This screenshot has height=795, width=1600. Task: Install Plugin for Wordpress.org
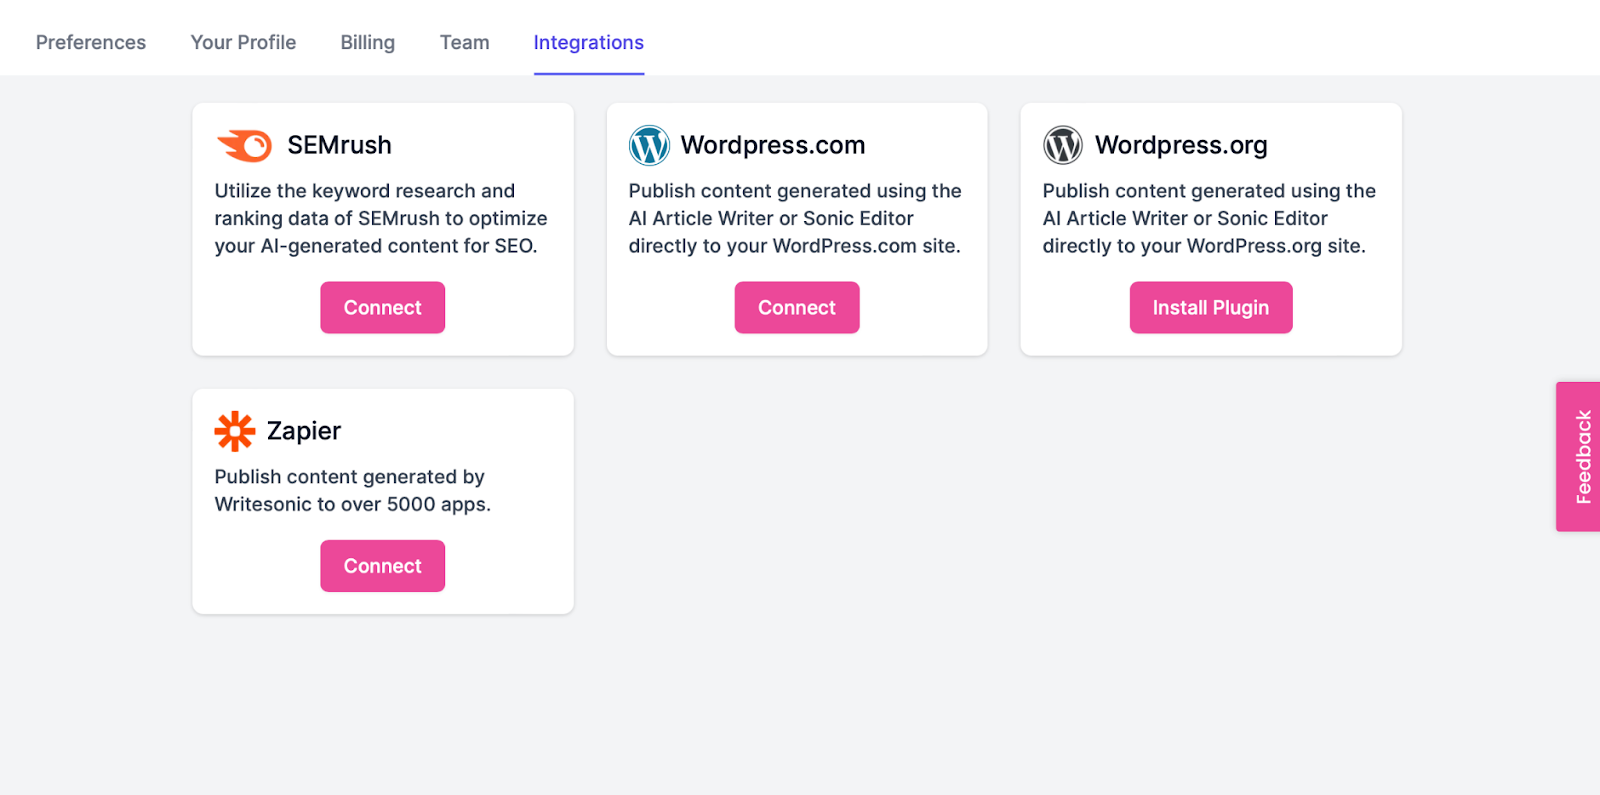point(1211,308)
